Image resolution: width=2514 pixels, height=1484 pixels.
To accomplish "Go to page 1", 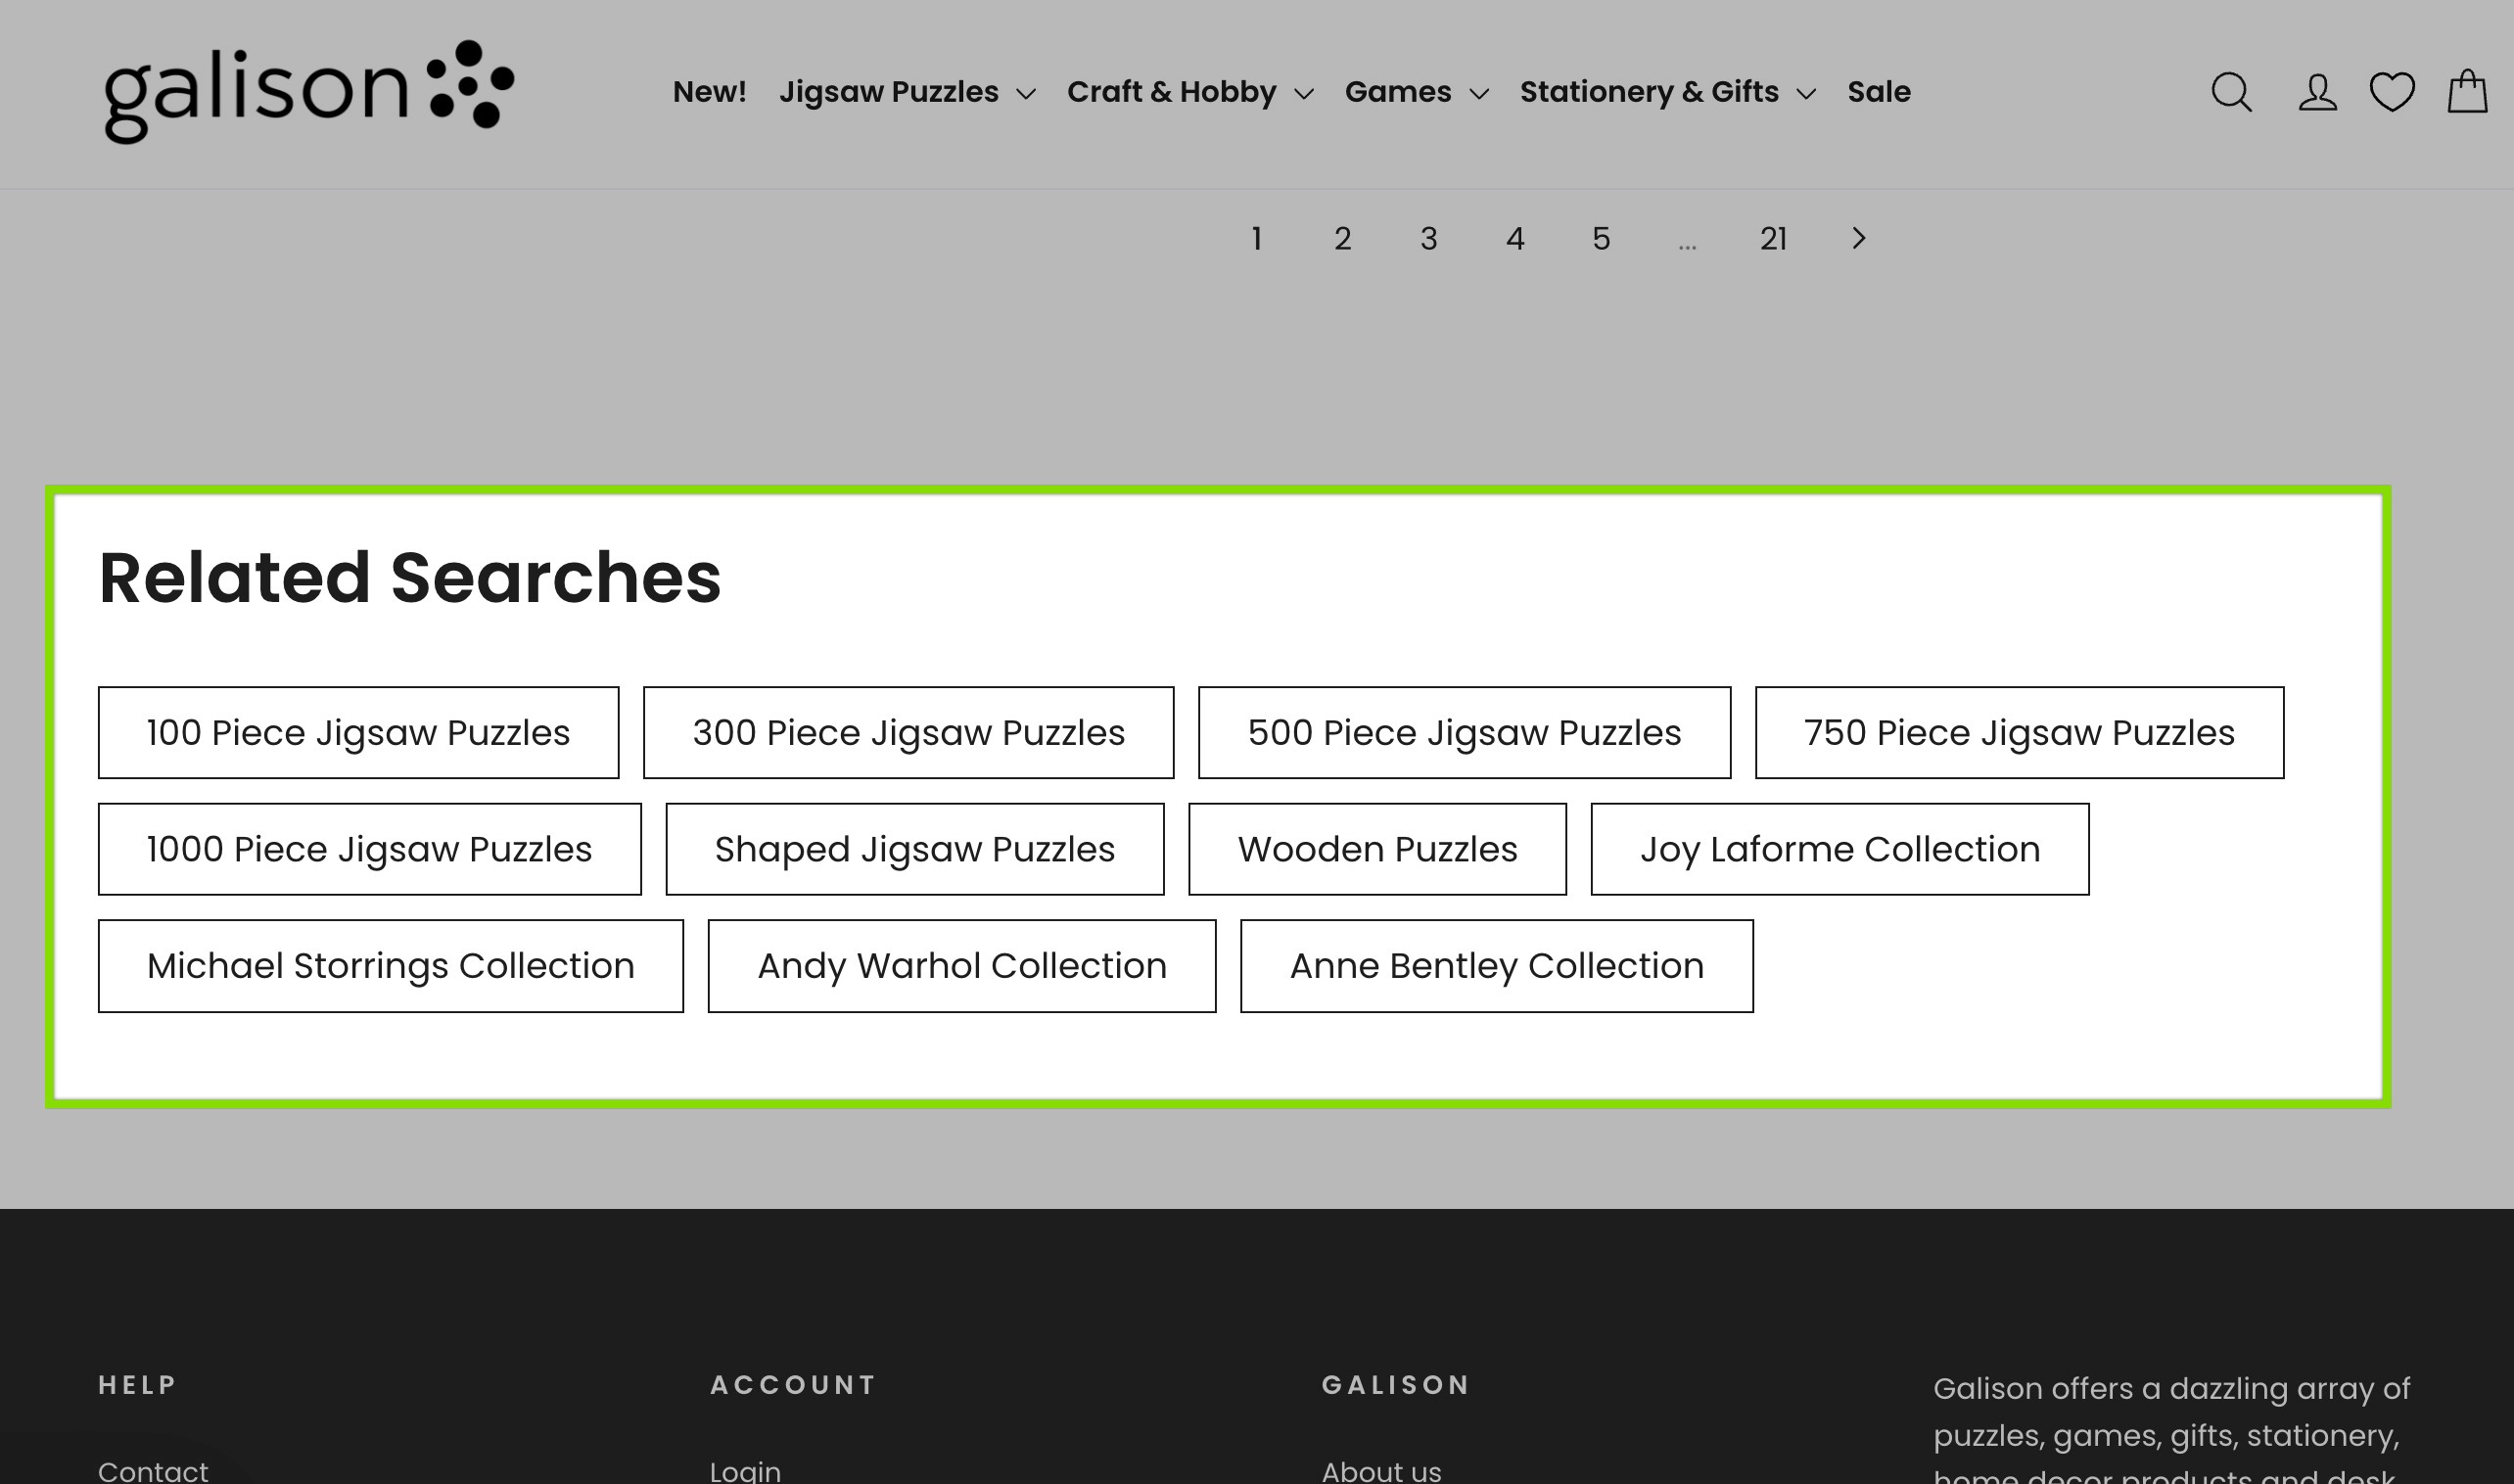I will (1257, 239).
